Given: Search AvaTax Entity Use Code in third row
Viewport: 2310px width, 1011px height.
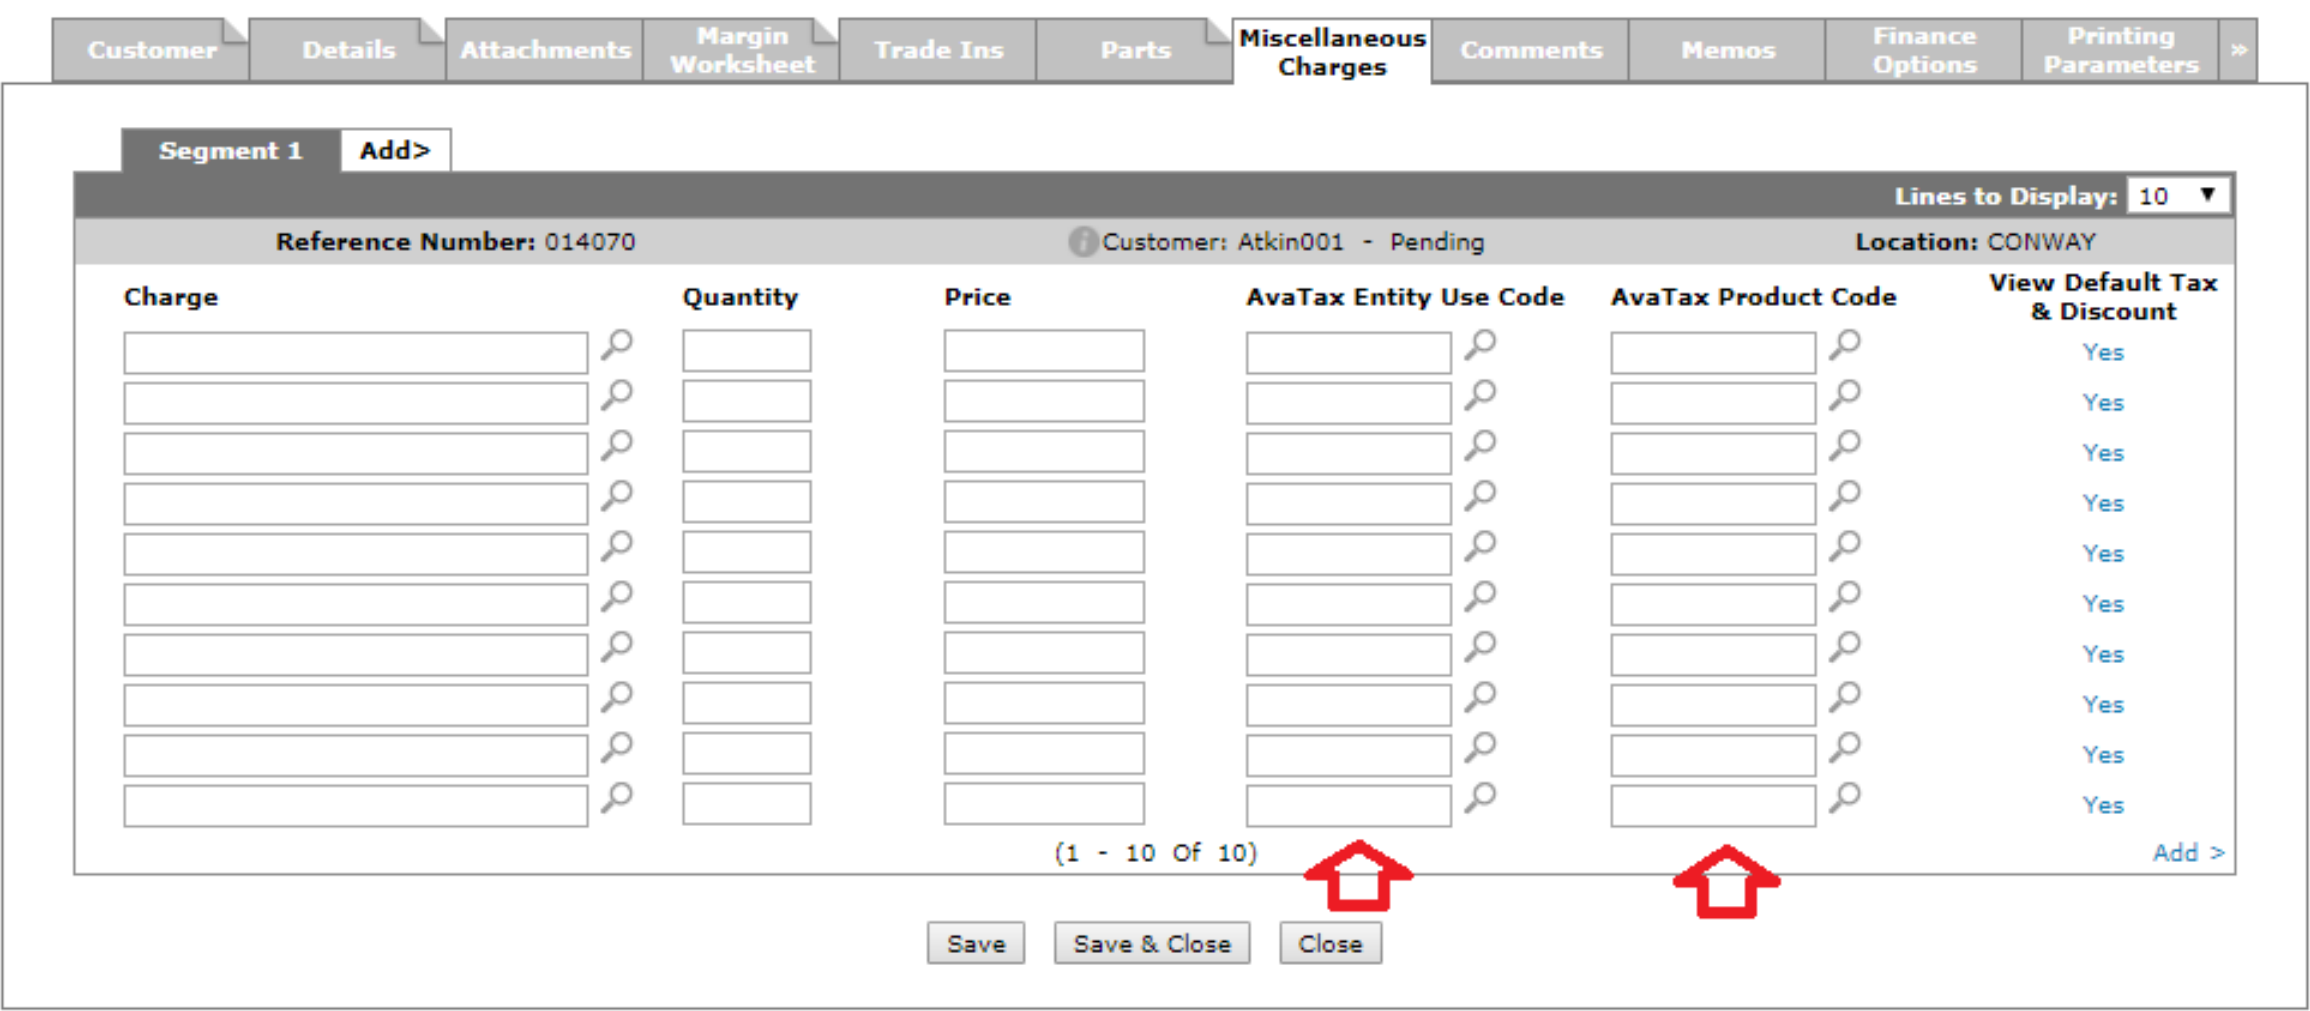Looking at the screenshot, I should click(1480, 446).
